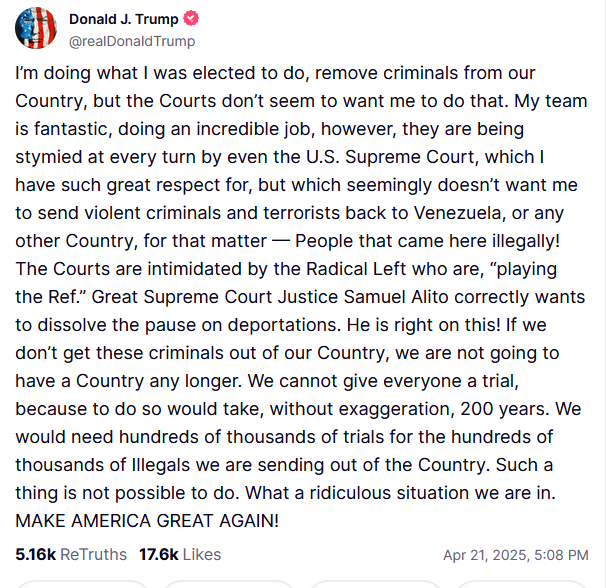606x588 pixels.
Task: Click the red verified checkmark badge
Action: (x=191, y=19)
